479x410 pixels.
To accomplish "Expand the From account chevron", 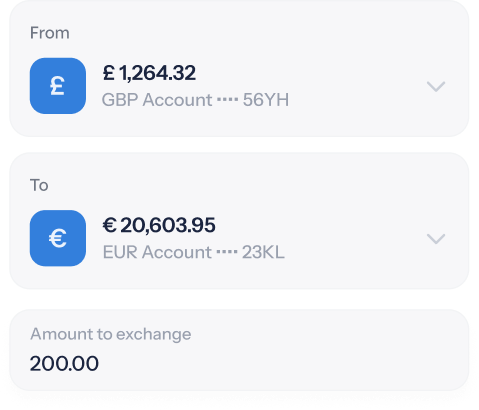I will (436, 87).
